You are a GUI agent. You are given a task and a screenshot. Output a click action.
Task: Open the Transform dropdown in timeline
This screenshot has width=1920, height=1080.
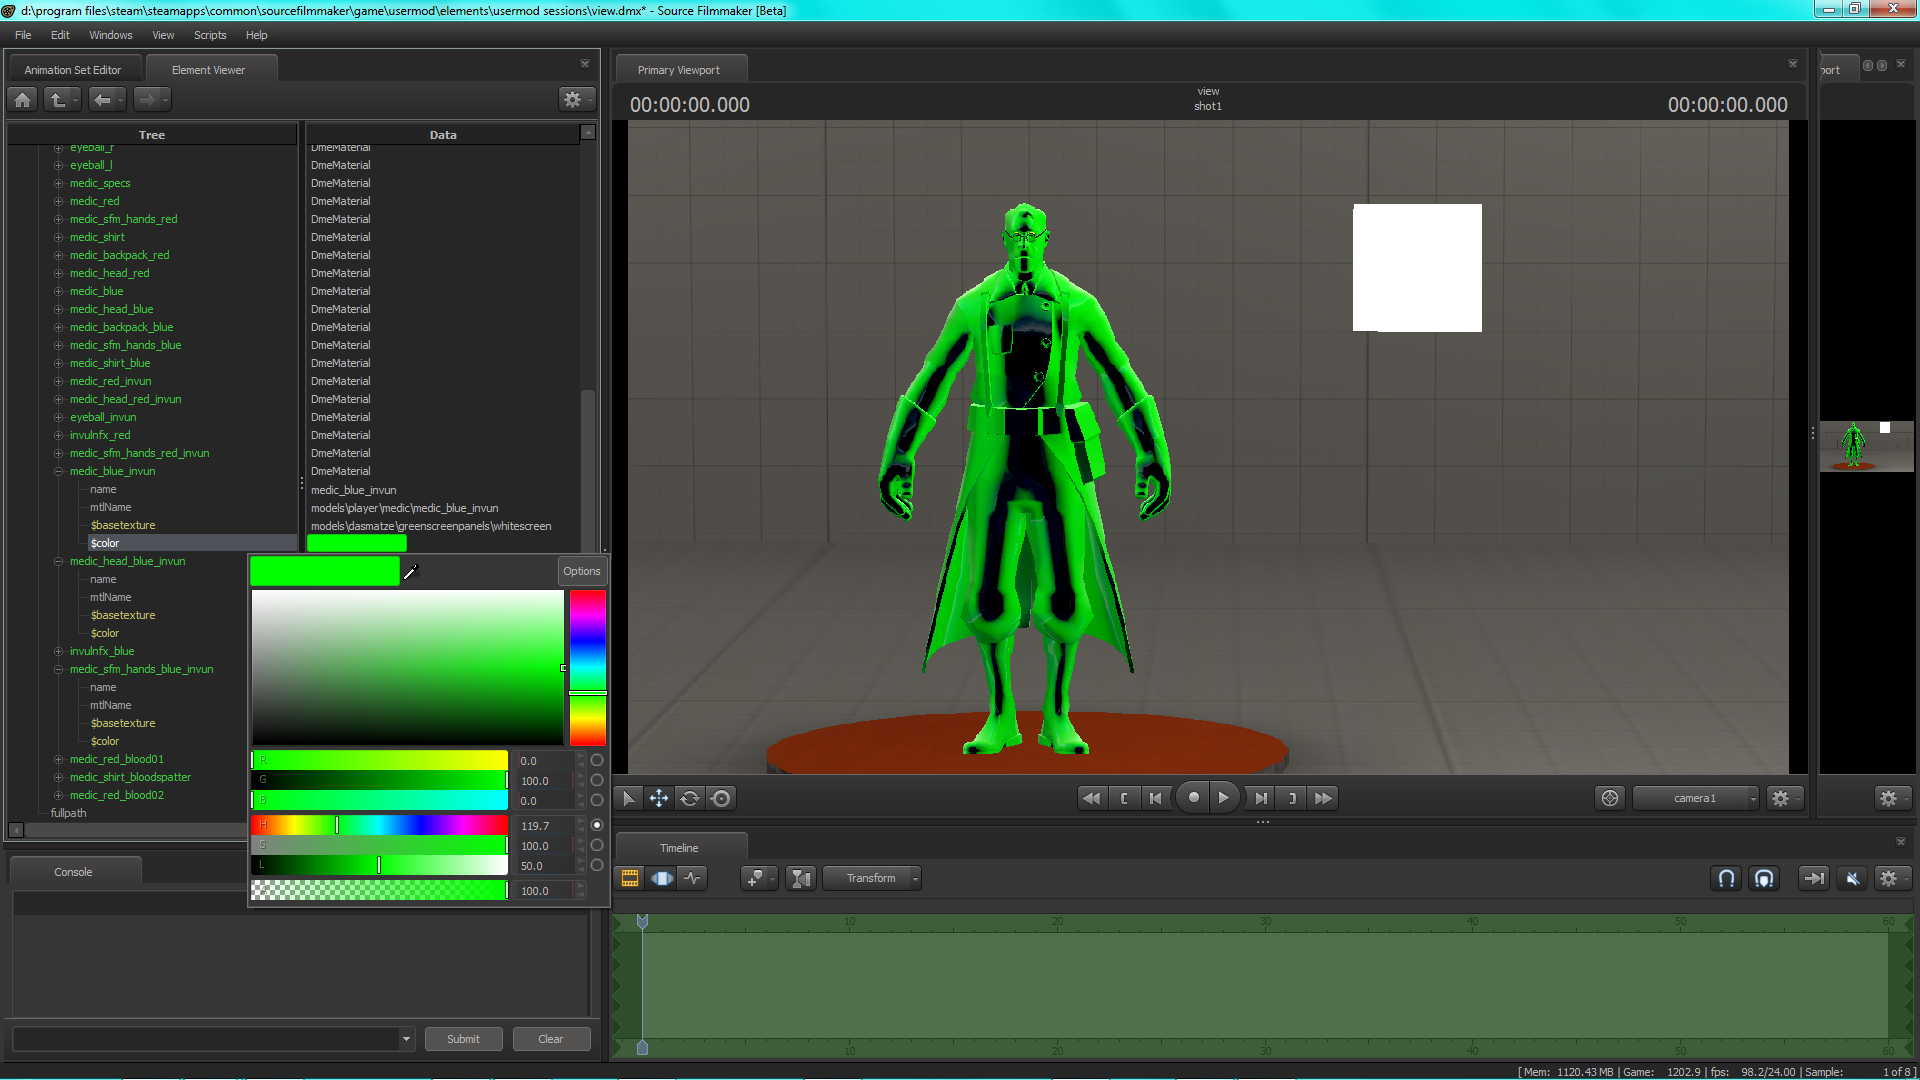pyautogui.click(x=872, y=878)
